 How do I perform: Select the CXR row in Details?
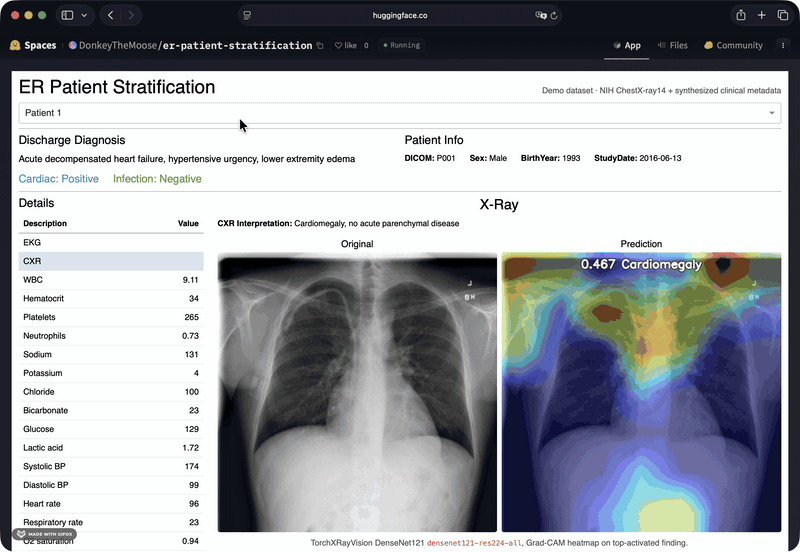coord(111,261)
